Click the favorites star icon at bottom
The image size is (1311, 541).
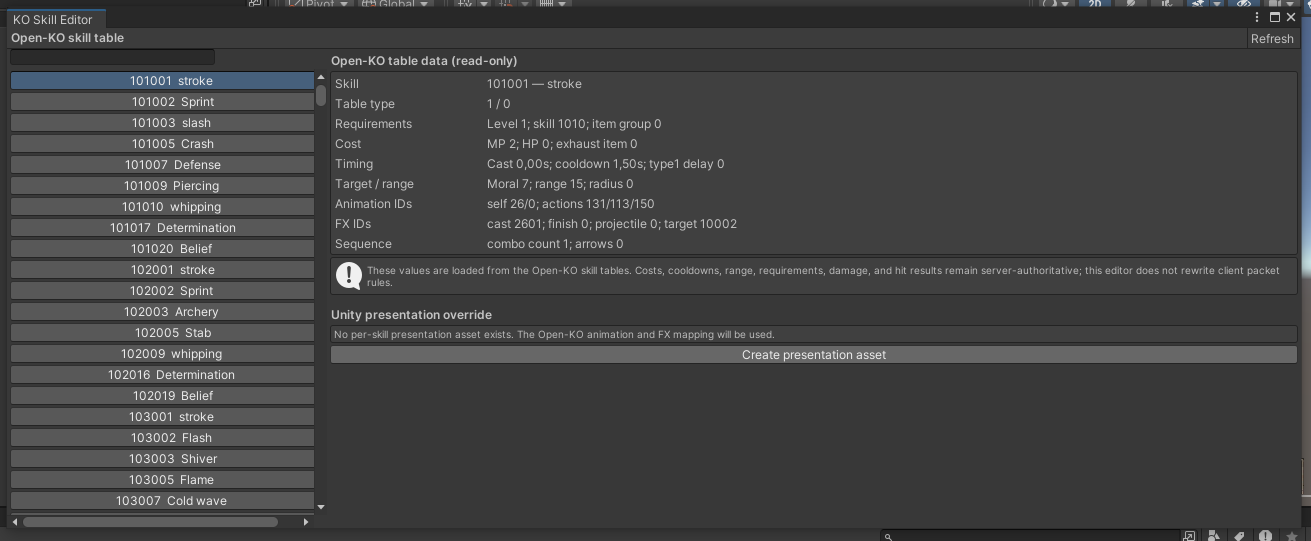(1292, 536)
